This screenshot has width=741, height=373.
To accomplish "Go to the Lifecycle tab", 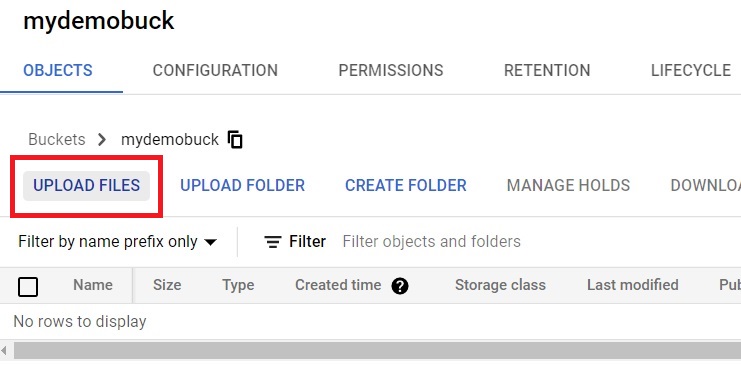I will (x=691, y=70).
